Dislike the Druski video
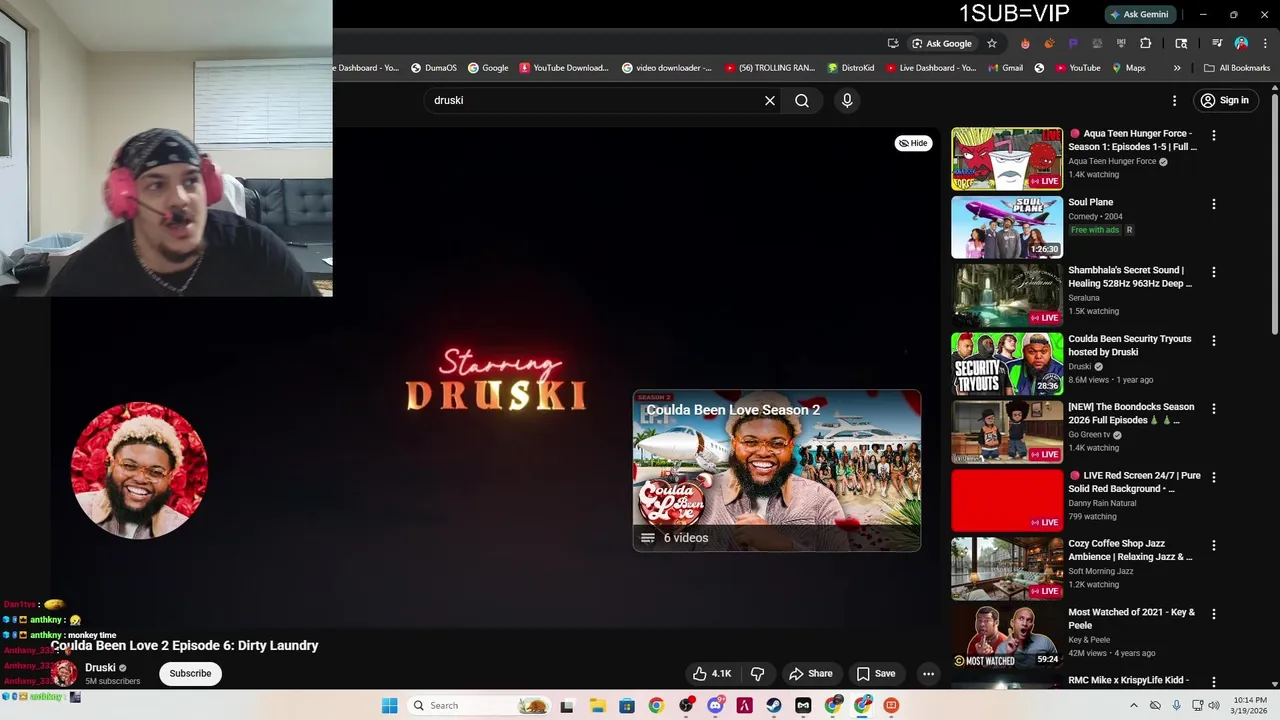Screen dimensions: 1280x720 tap(757, 673)
